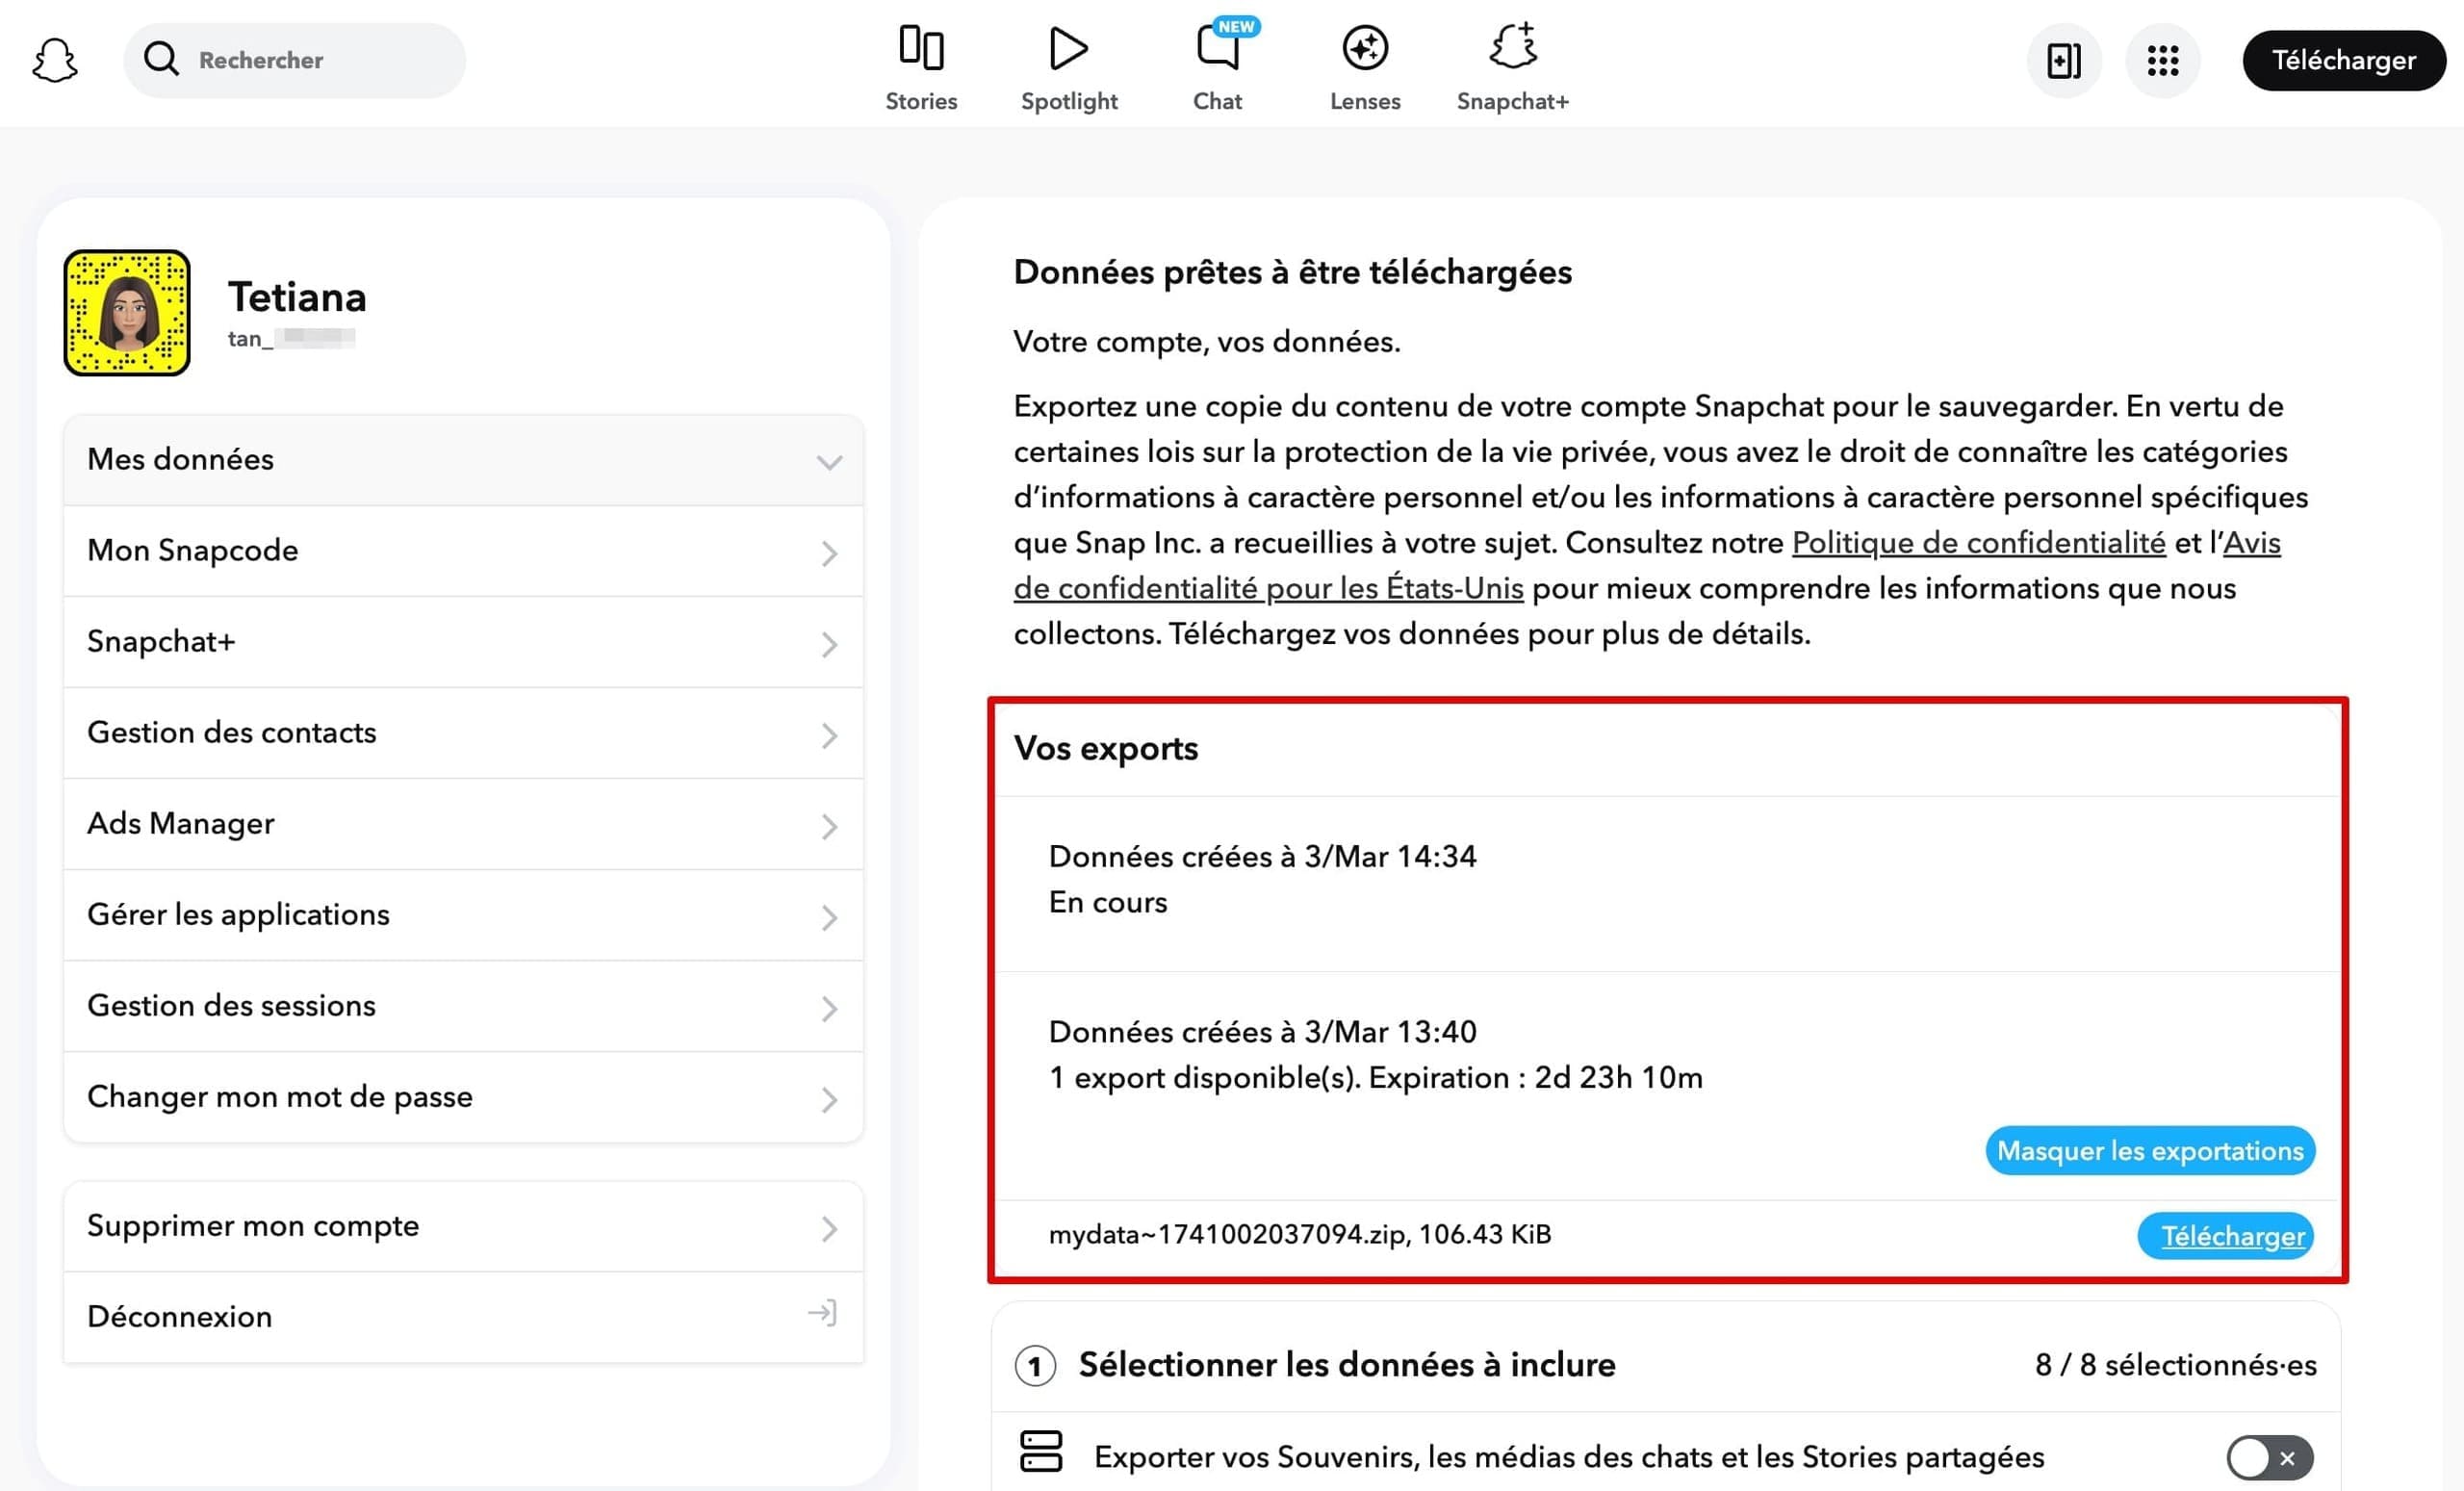2464x1491 pixels.
Task: Click the Changer mon mot de passe chevron
Action: (829, 1100)
